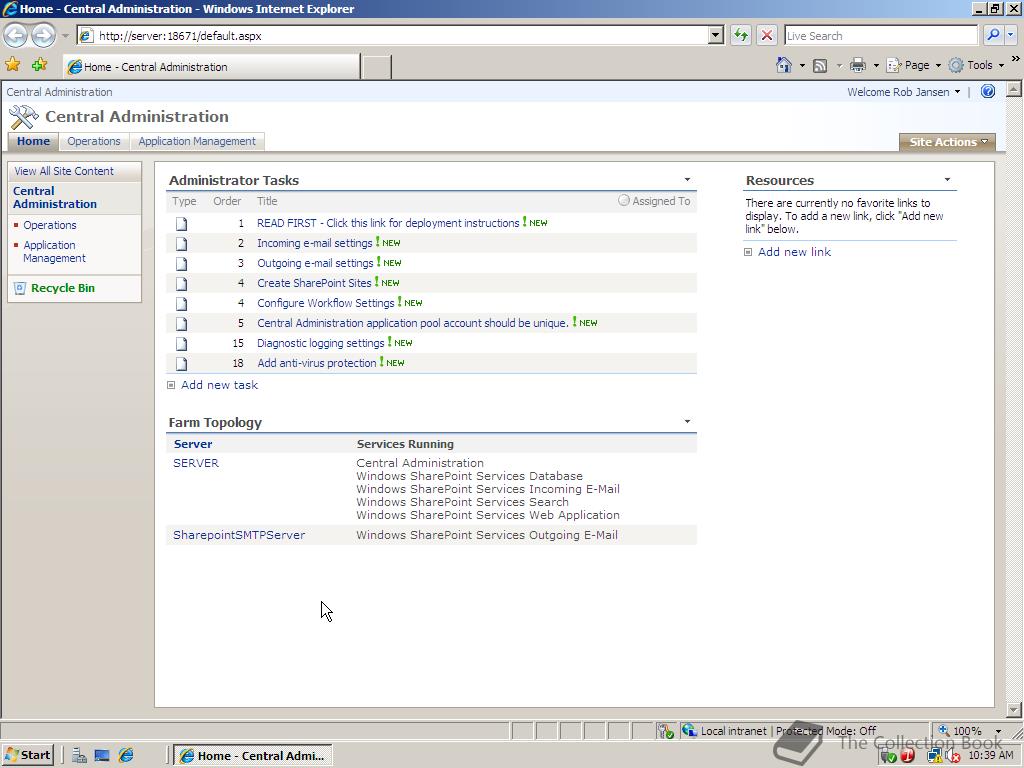Click the Server Manager quick launch icon
The height and width of the screenshot is (768, 1024).
point(79,756)
